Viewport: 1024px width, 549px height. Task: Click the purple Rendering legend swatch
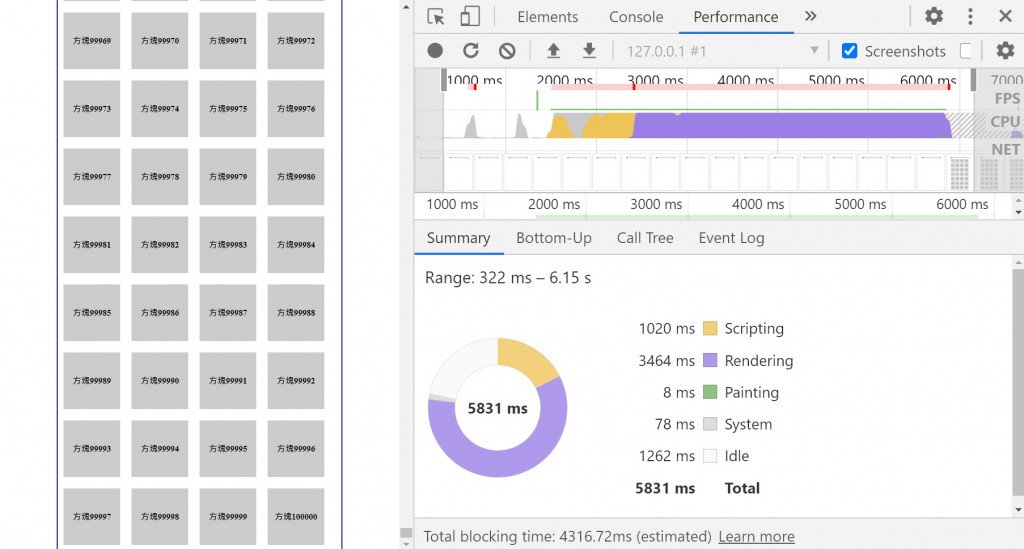710,360
